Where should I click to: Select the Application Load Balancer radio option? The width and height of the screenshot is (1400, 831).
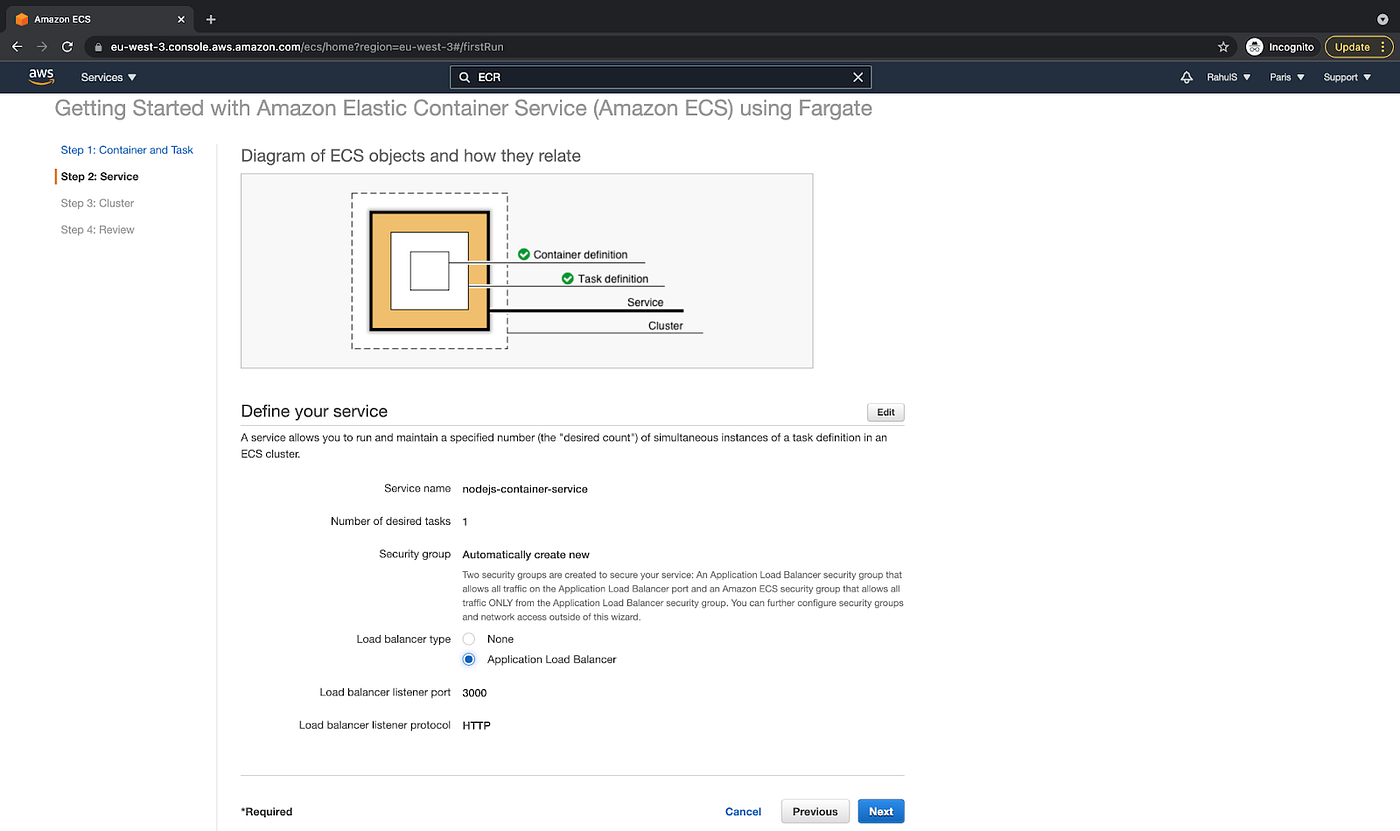pyautogui.click(x=469, y=659)
